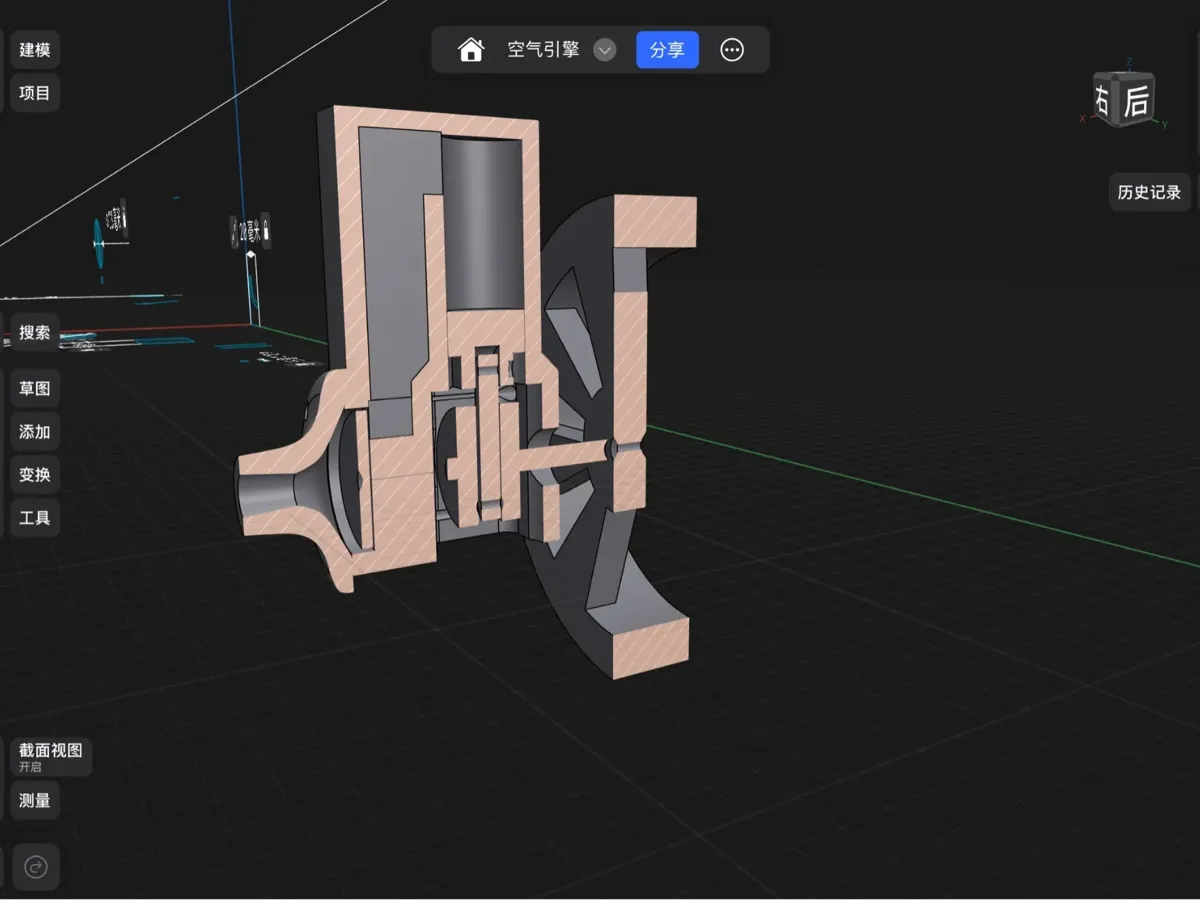Open the 搜索 tool search

35,333
